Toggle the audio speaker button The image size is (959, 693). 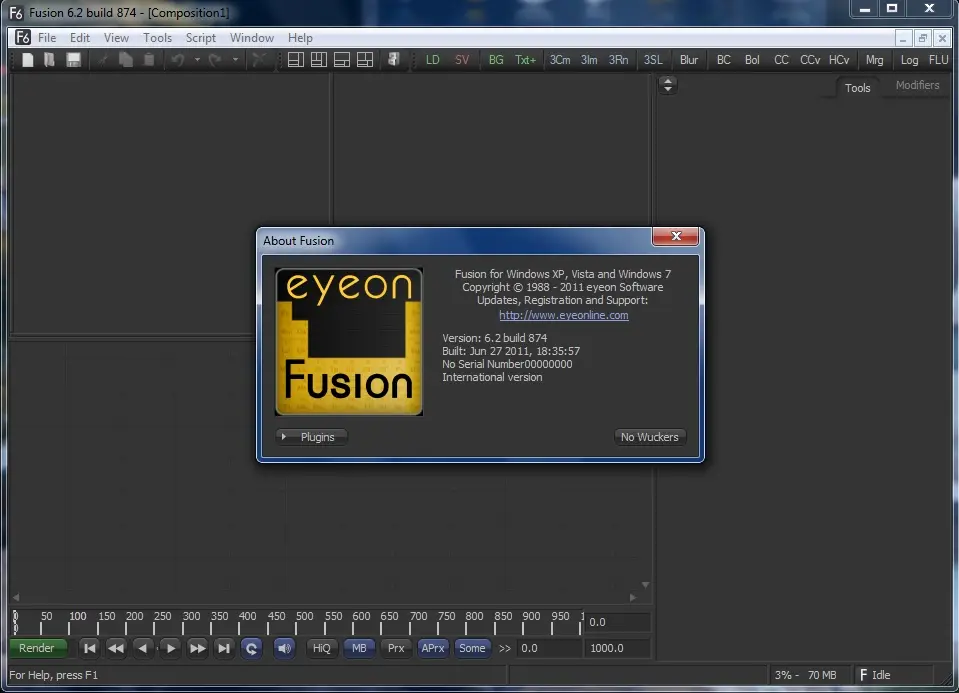pos(284,648)
